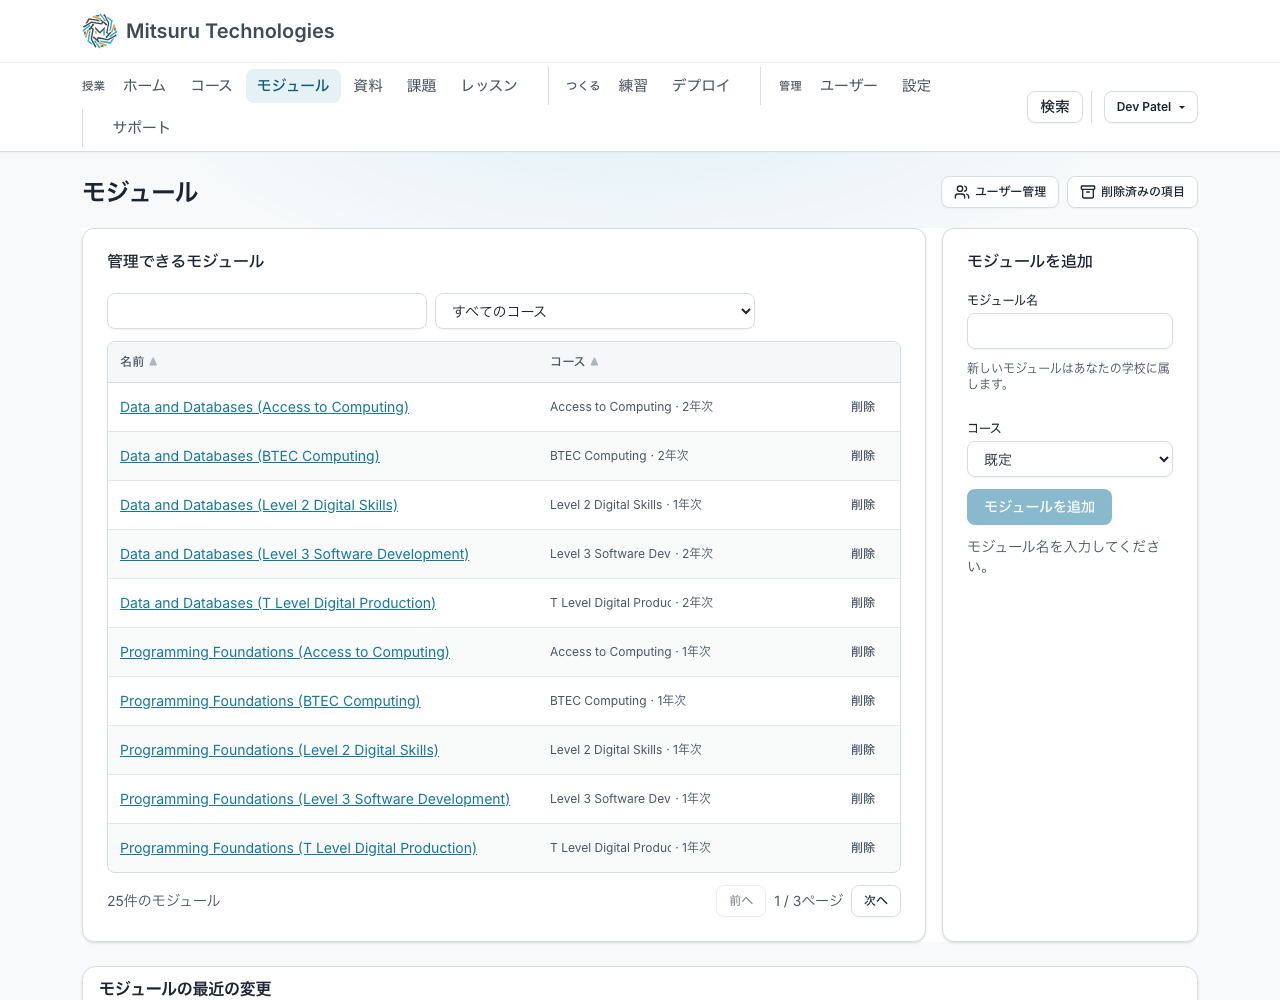Click the archive icon in 削除済みの項目 button
The width and height of the screenshot is (1280, 1000).
point(1088,192)
